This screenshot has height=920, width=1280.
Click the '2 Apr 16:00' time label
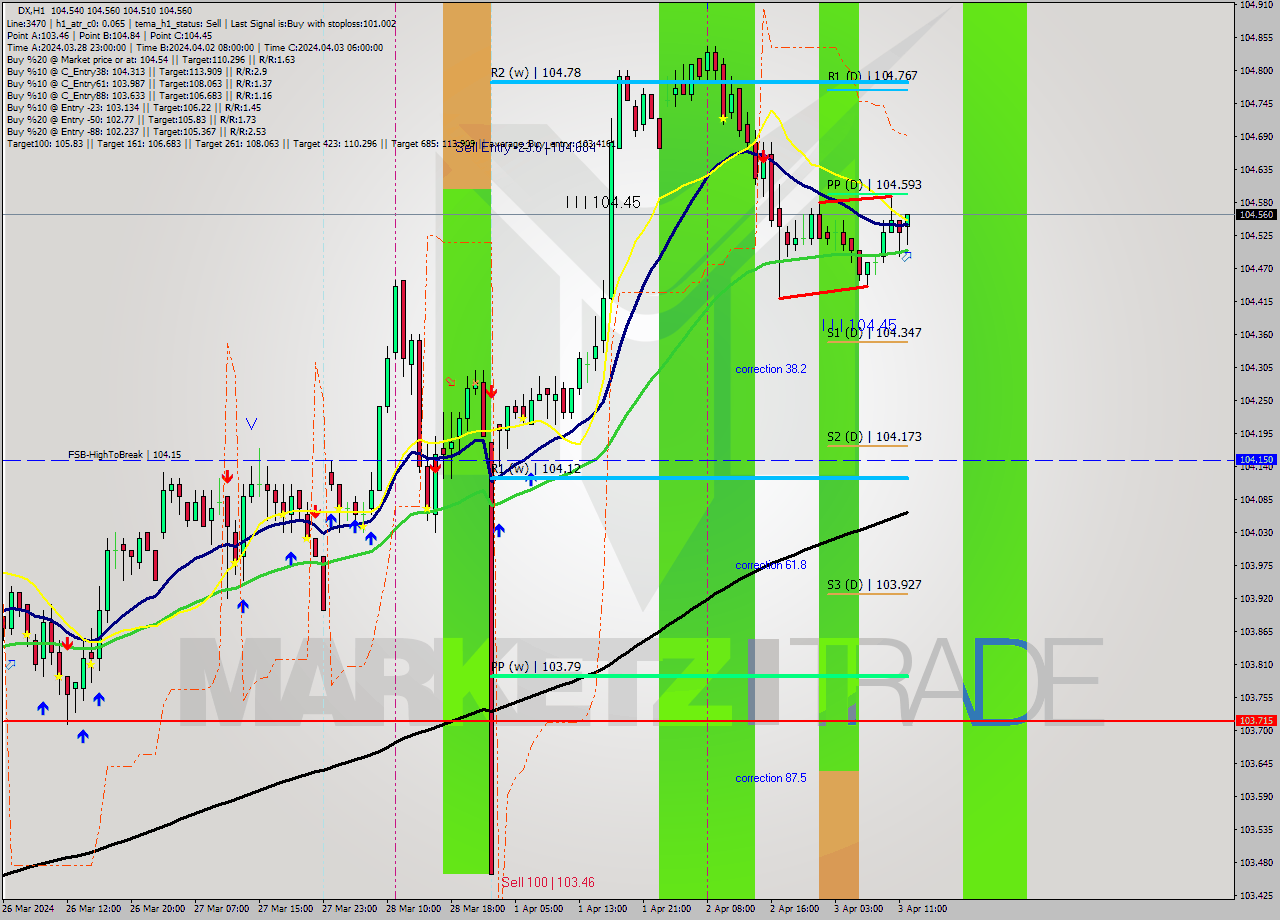(794, 909)
